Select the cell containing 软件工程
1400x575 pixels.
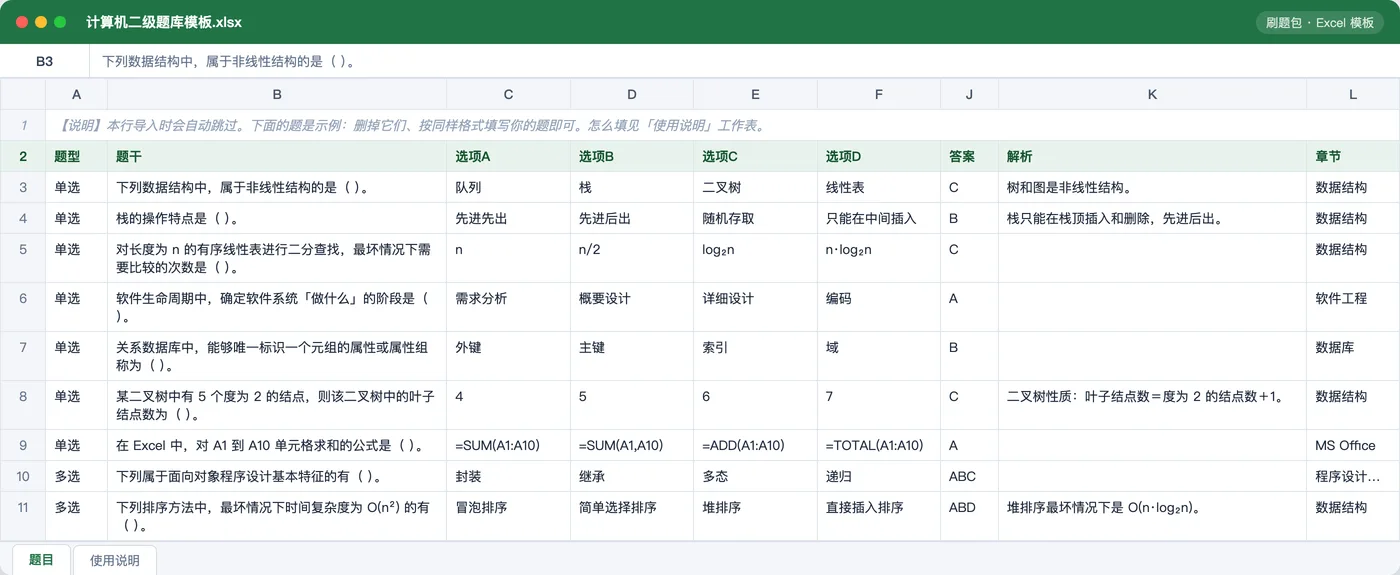click(1353, 307)
